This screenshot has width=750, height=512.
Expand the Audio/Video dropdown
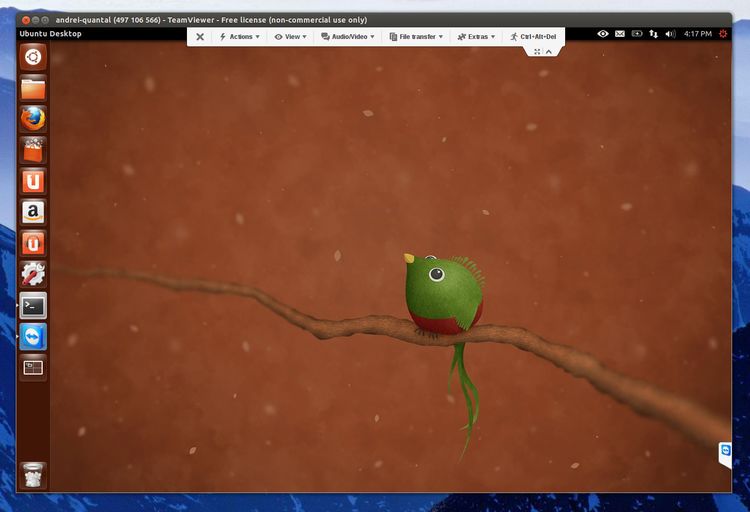point(348,37)
